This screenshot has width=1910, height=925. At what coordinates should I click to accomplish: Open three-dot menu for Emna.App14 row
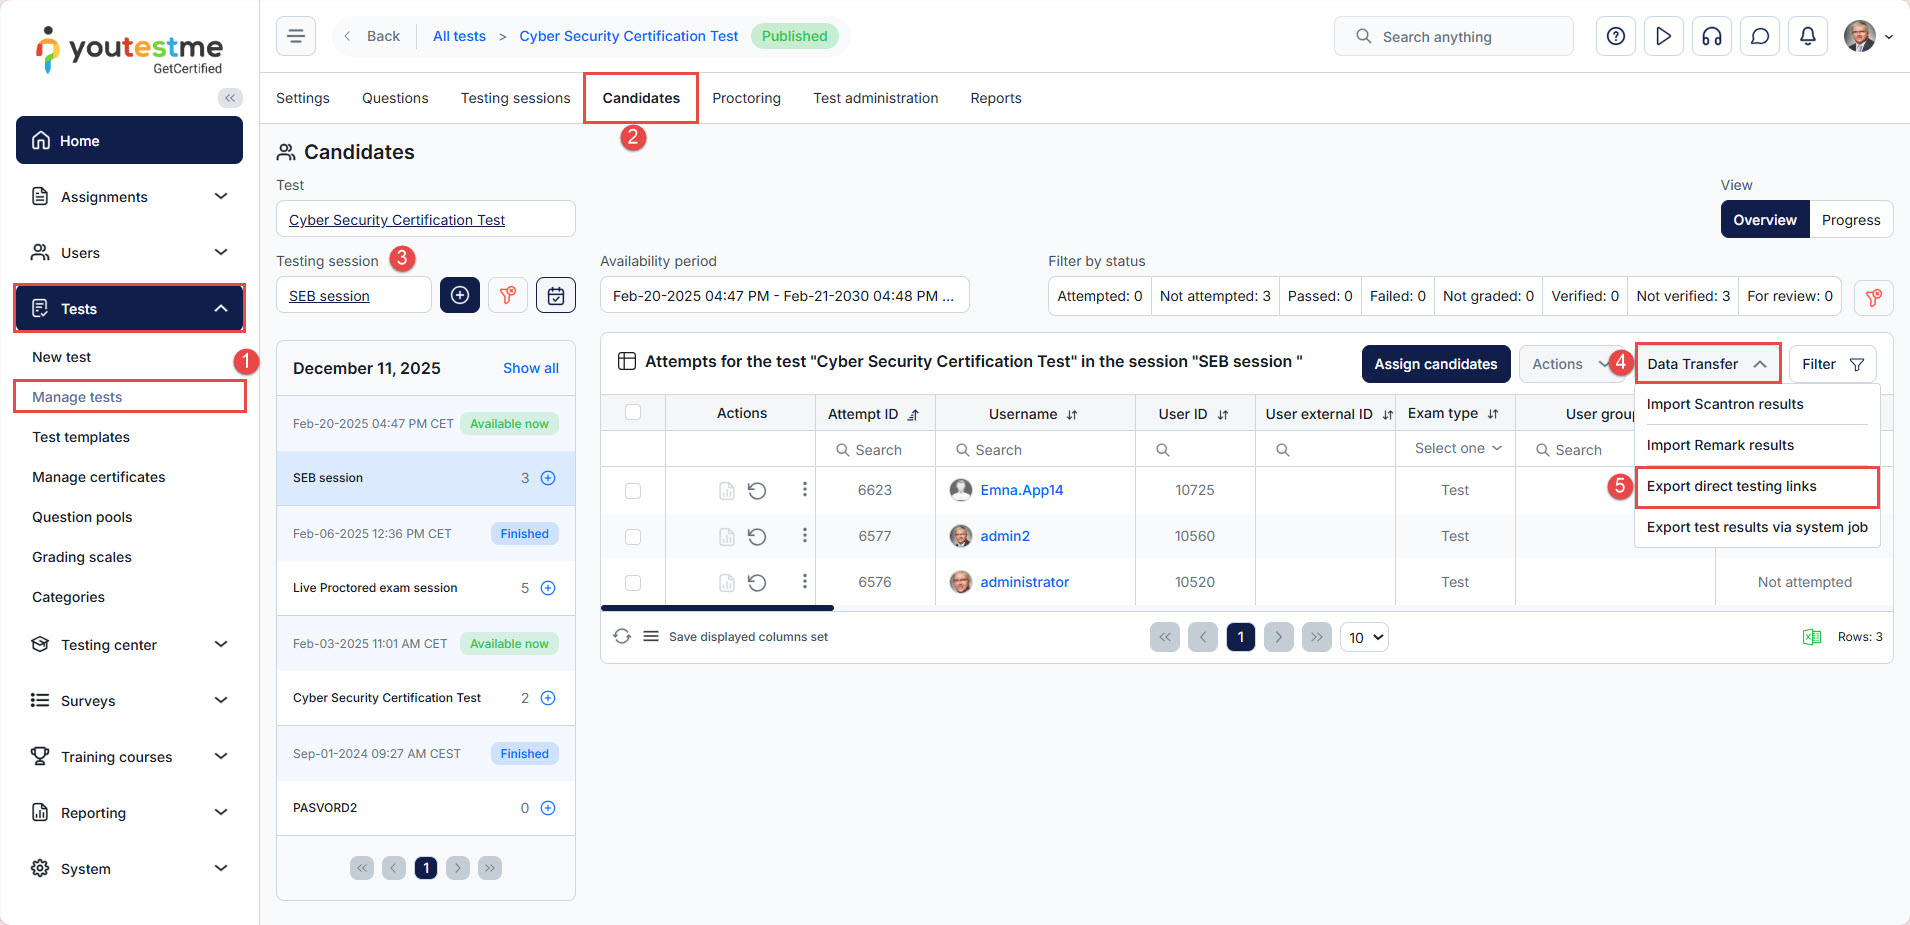(804, 490)
